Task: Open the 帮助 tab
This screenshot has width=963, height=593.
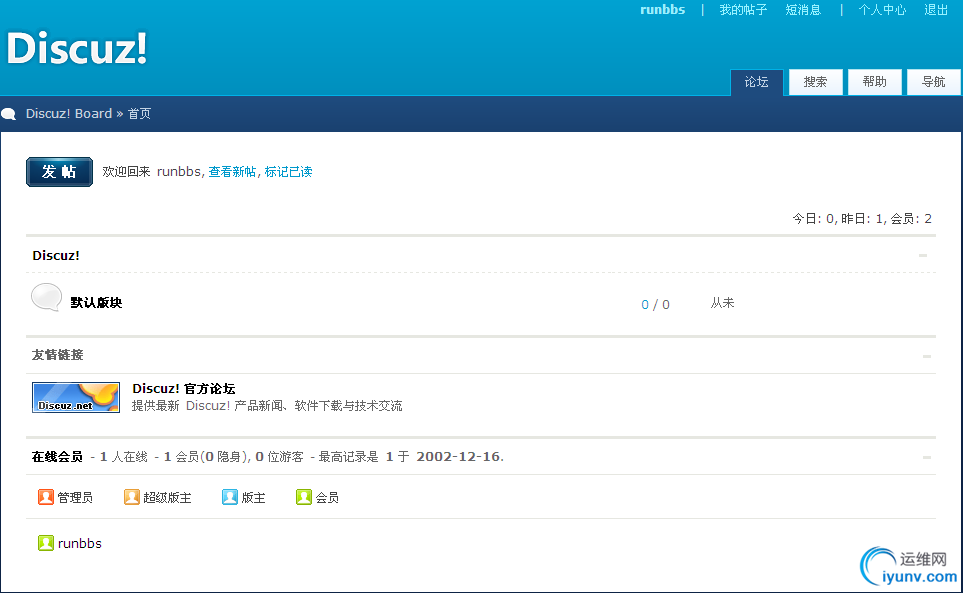Action: pyautogui.click(x=875, y=82)
